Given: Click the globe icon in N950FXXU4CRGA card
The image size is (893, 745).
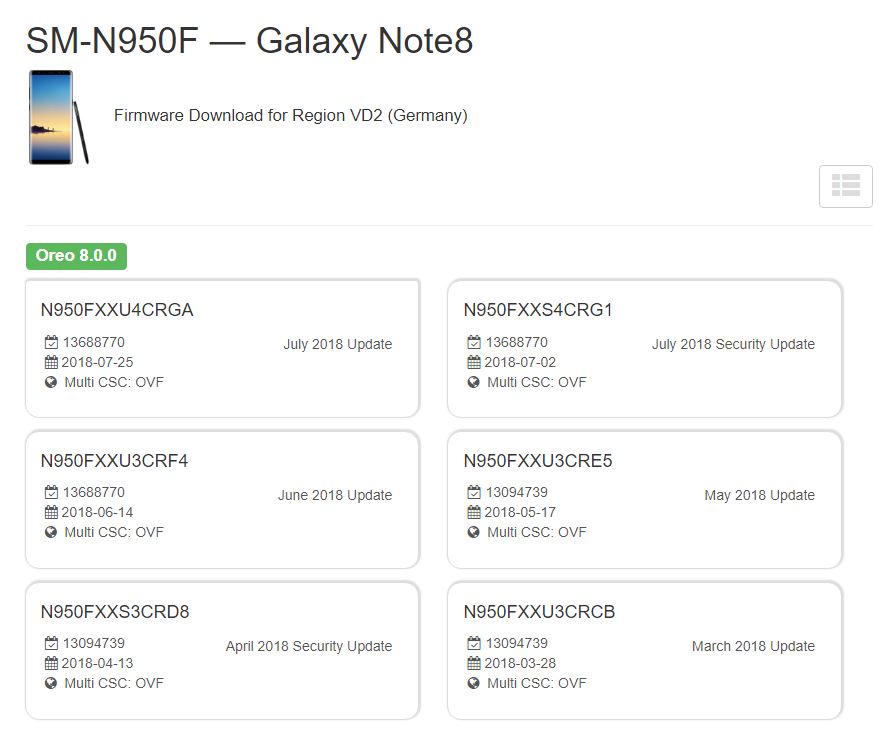Looking at the screenshot, I should (x=52, y=382).
